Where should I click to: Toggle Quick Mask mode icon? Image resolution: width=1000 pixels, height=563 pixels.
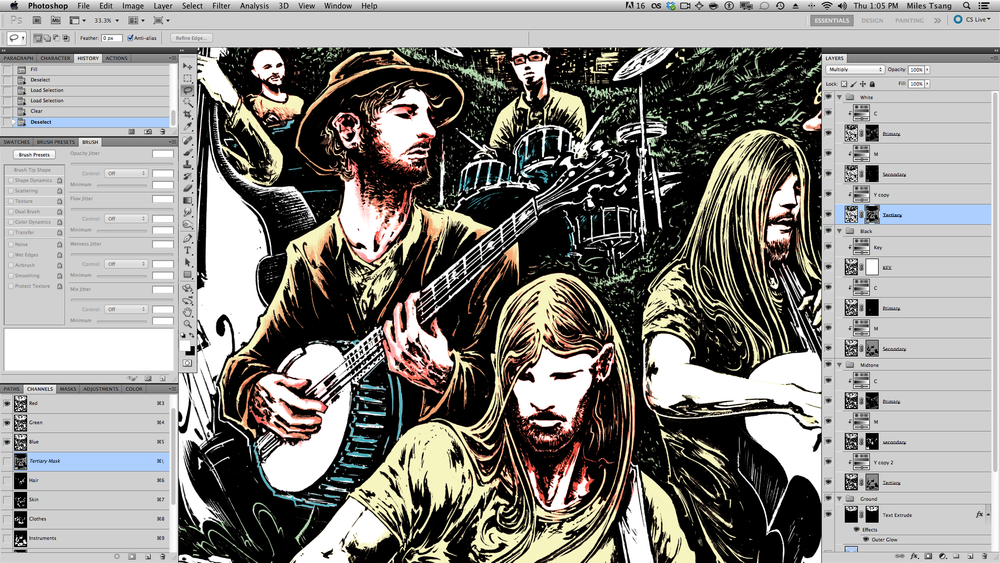pyautogui.click(x=188, y=363)
